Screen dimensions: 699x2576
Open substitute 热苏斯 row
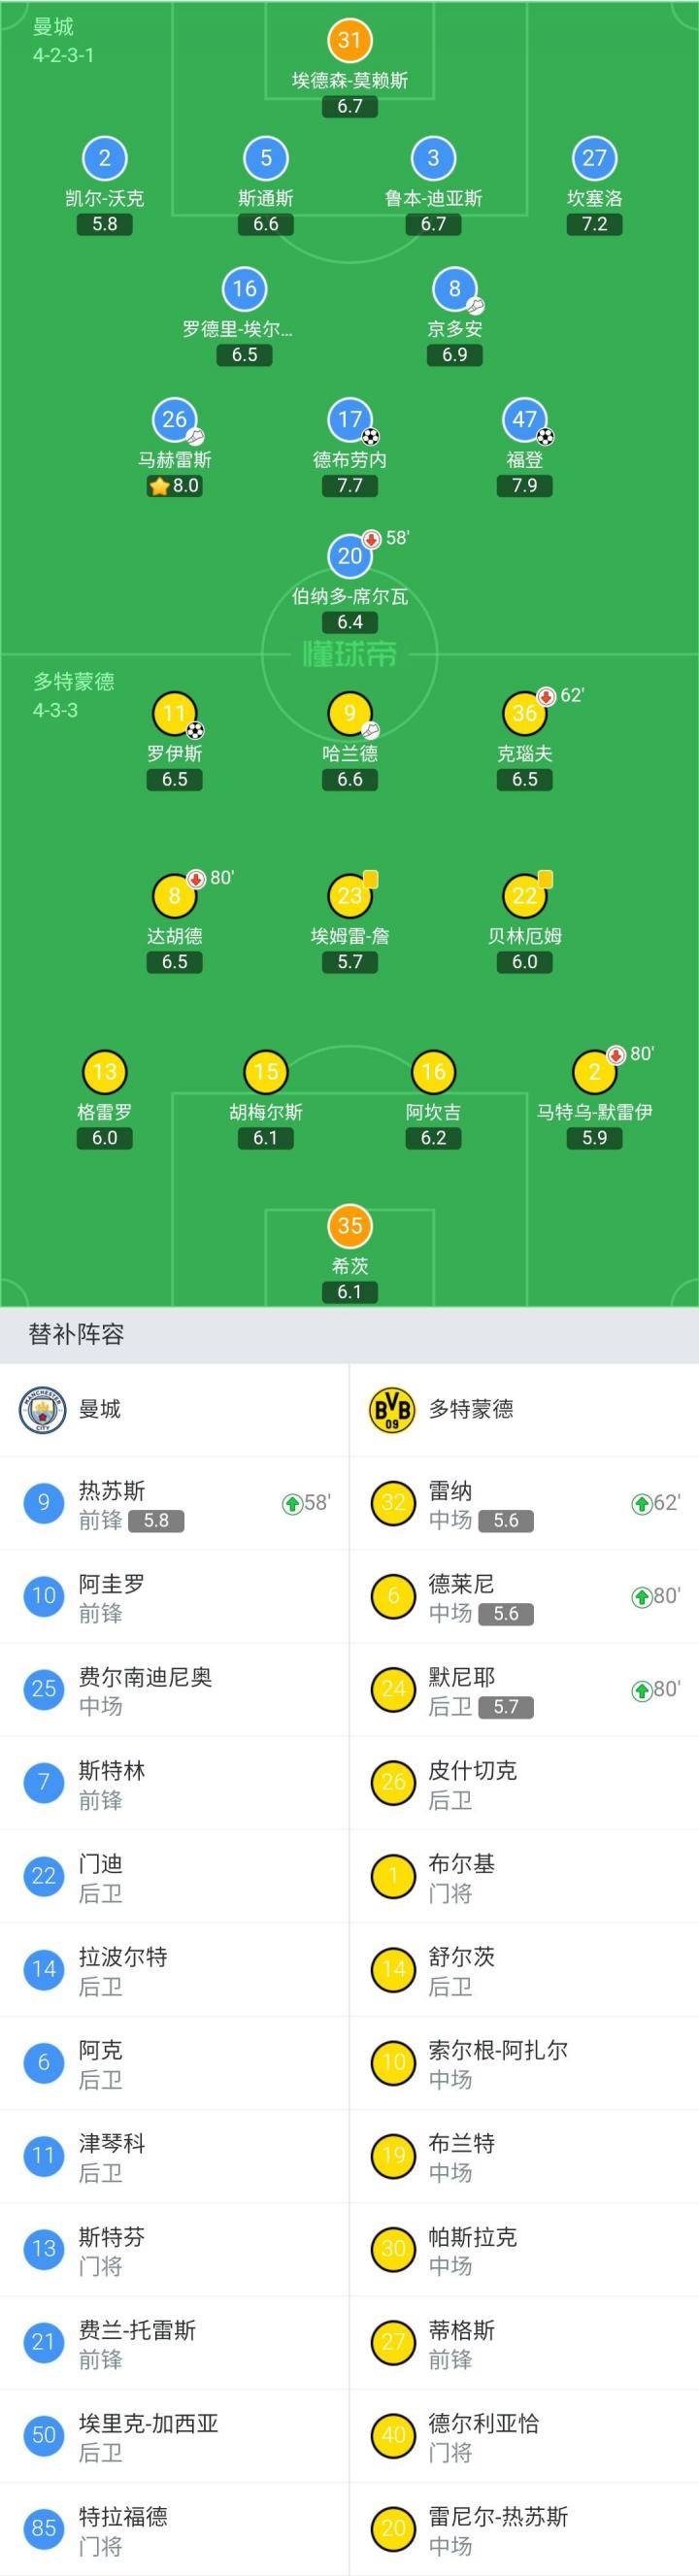tap(174, 1503)
